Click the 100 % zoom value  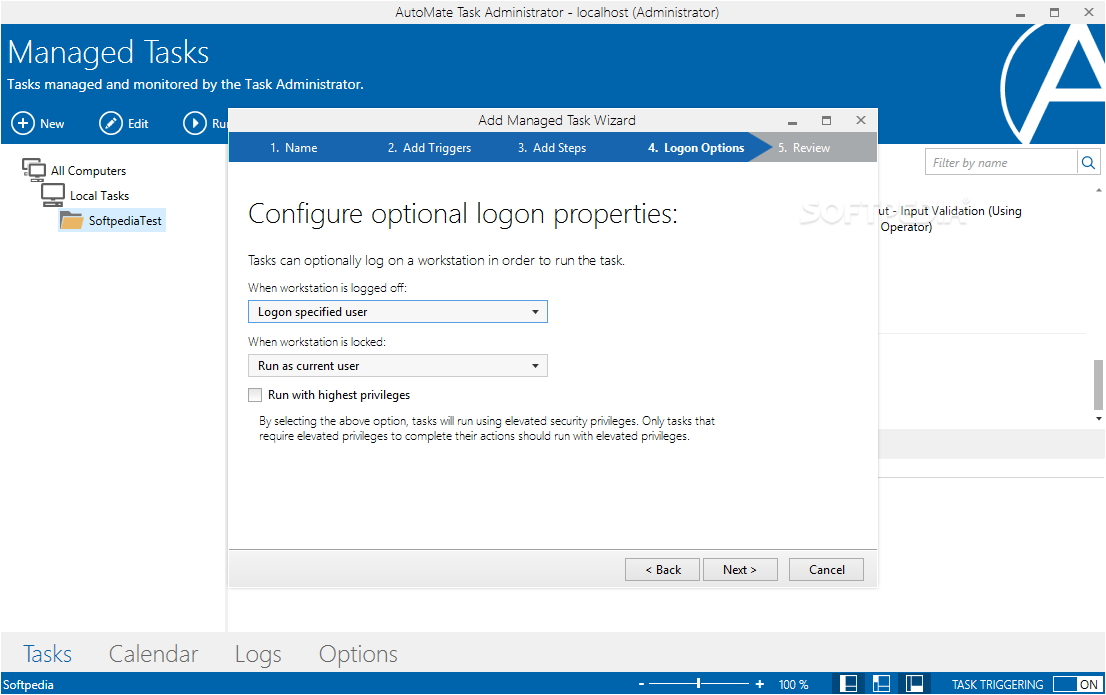pos(794,684)
